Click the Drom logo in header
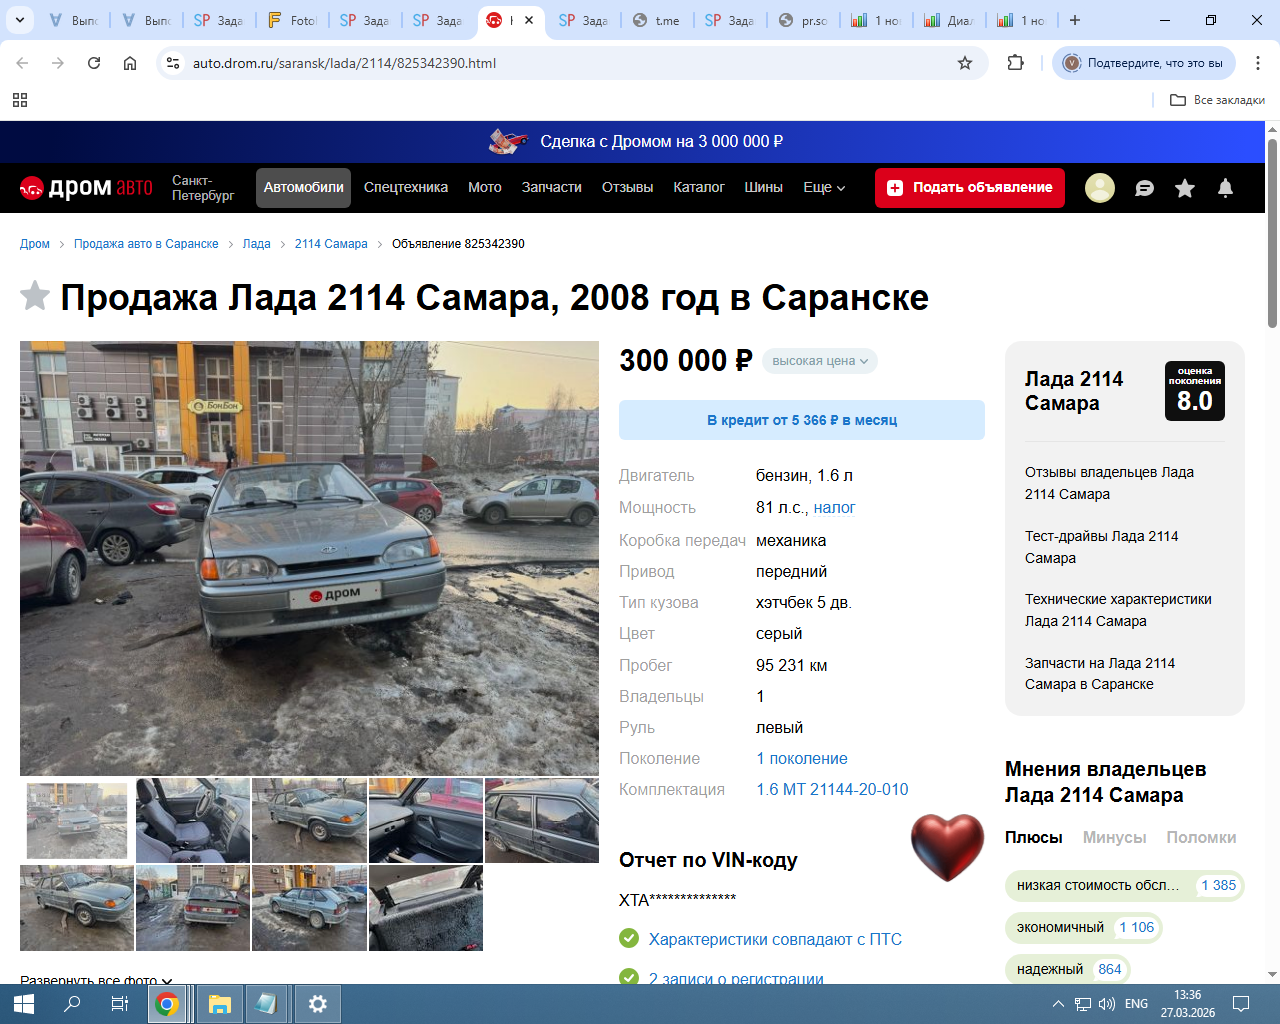Image resolution: width=1280 pixels, height=1024 pixels. coord(87,188)
